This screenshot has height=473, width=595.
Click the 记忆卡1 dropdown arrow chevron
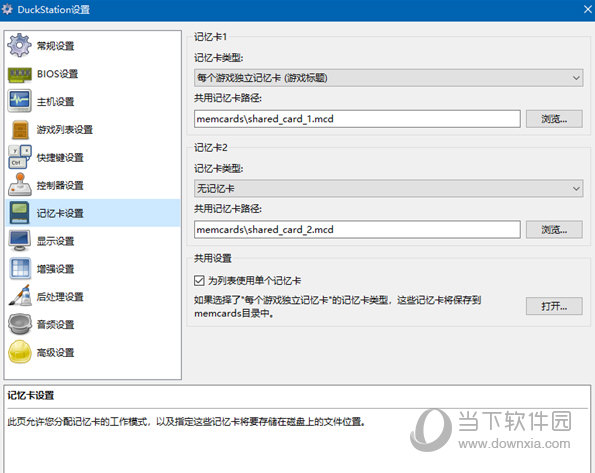[576, 78]
